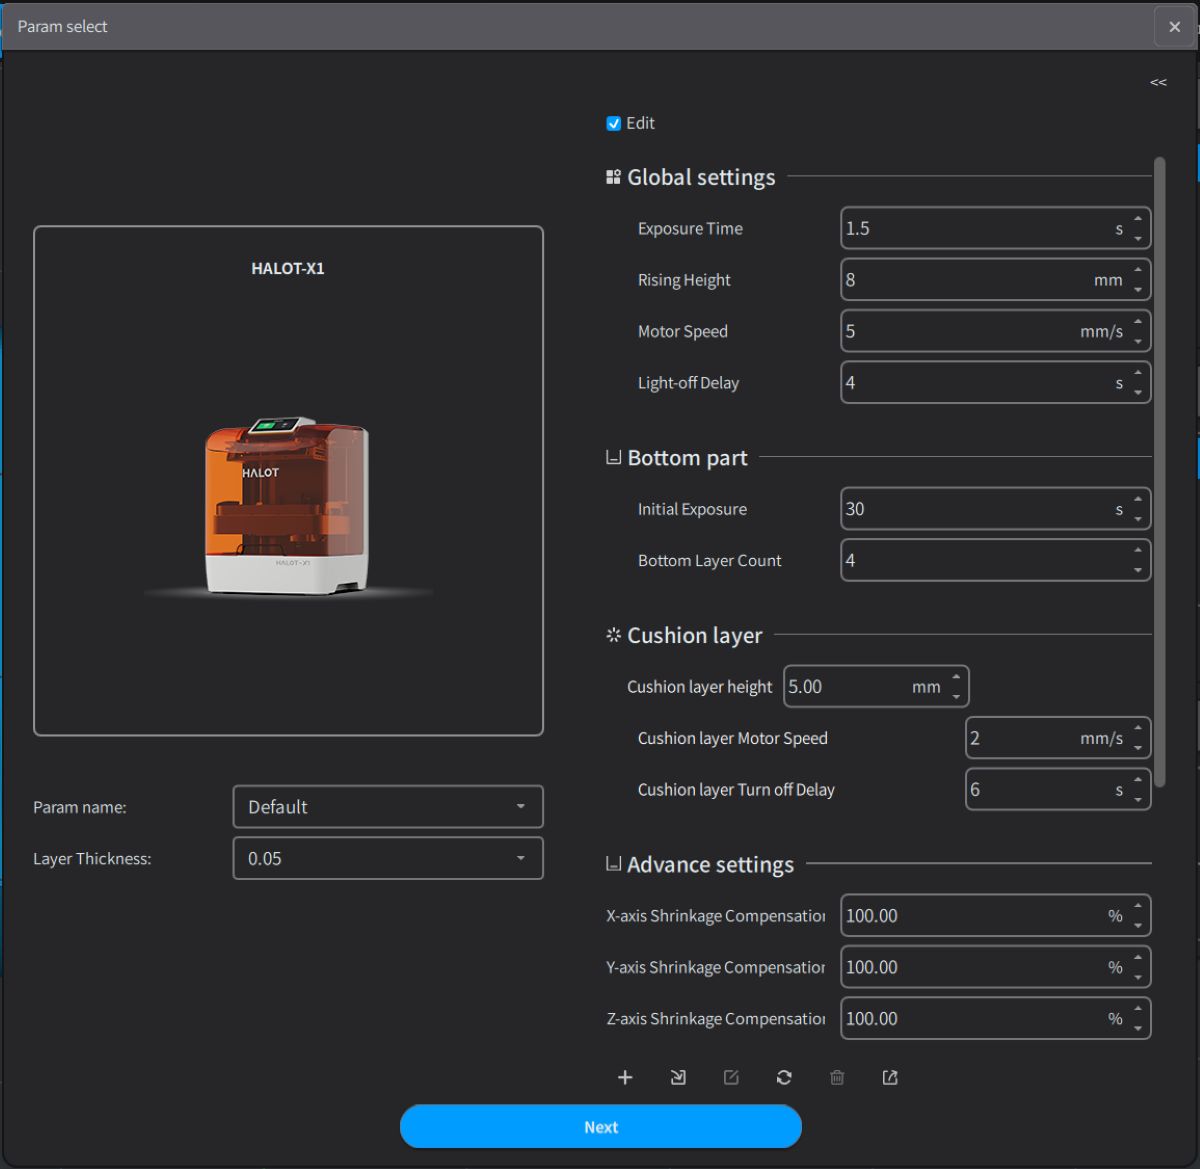The image size is (1200, 1169).
Task: Click the "Param select" window title
Action: (62, 27)
